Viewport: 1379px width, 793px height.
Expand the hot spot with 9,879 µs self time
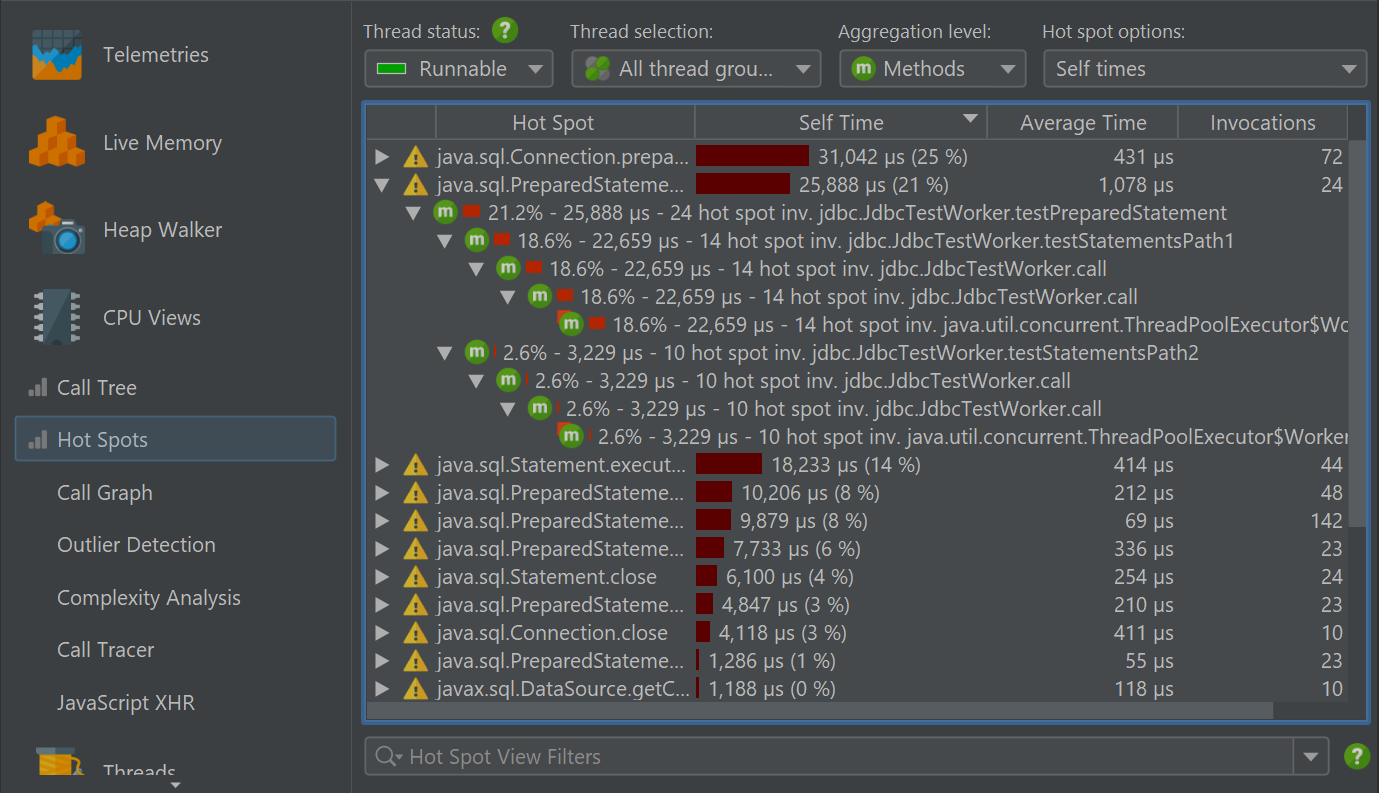tap(382, 521)
